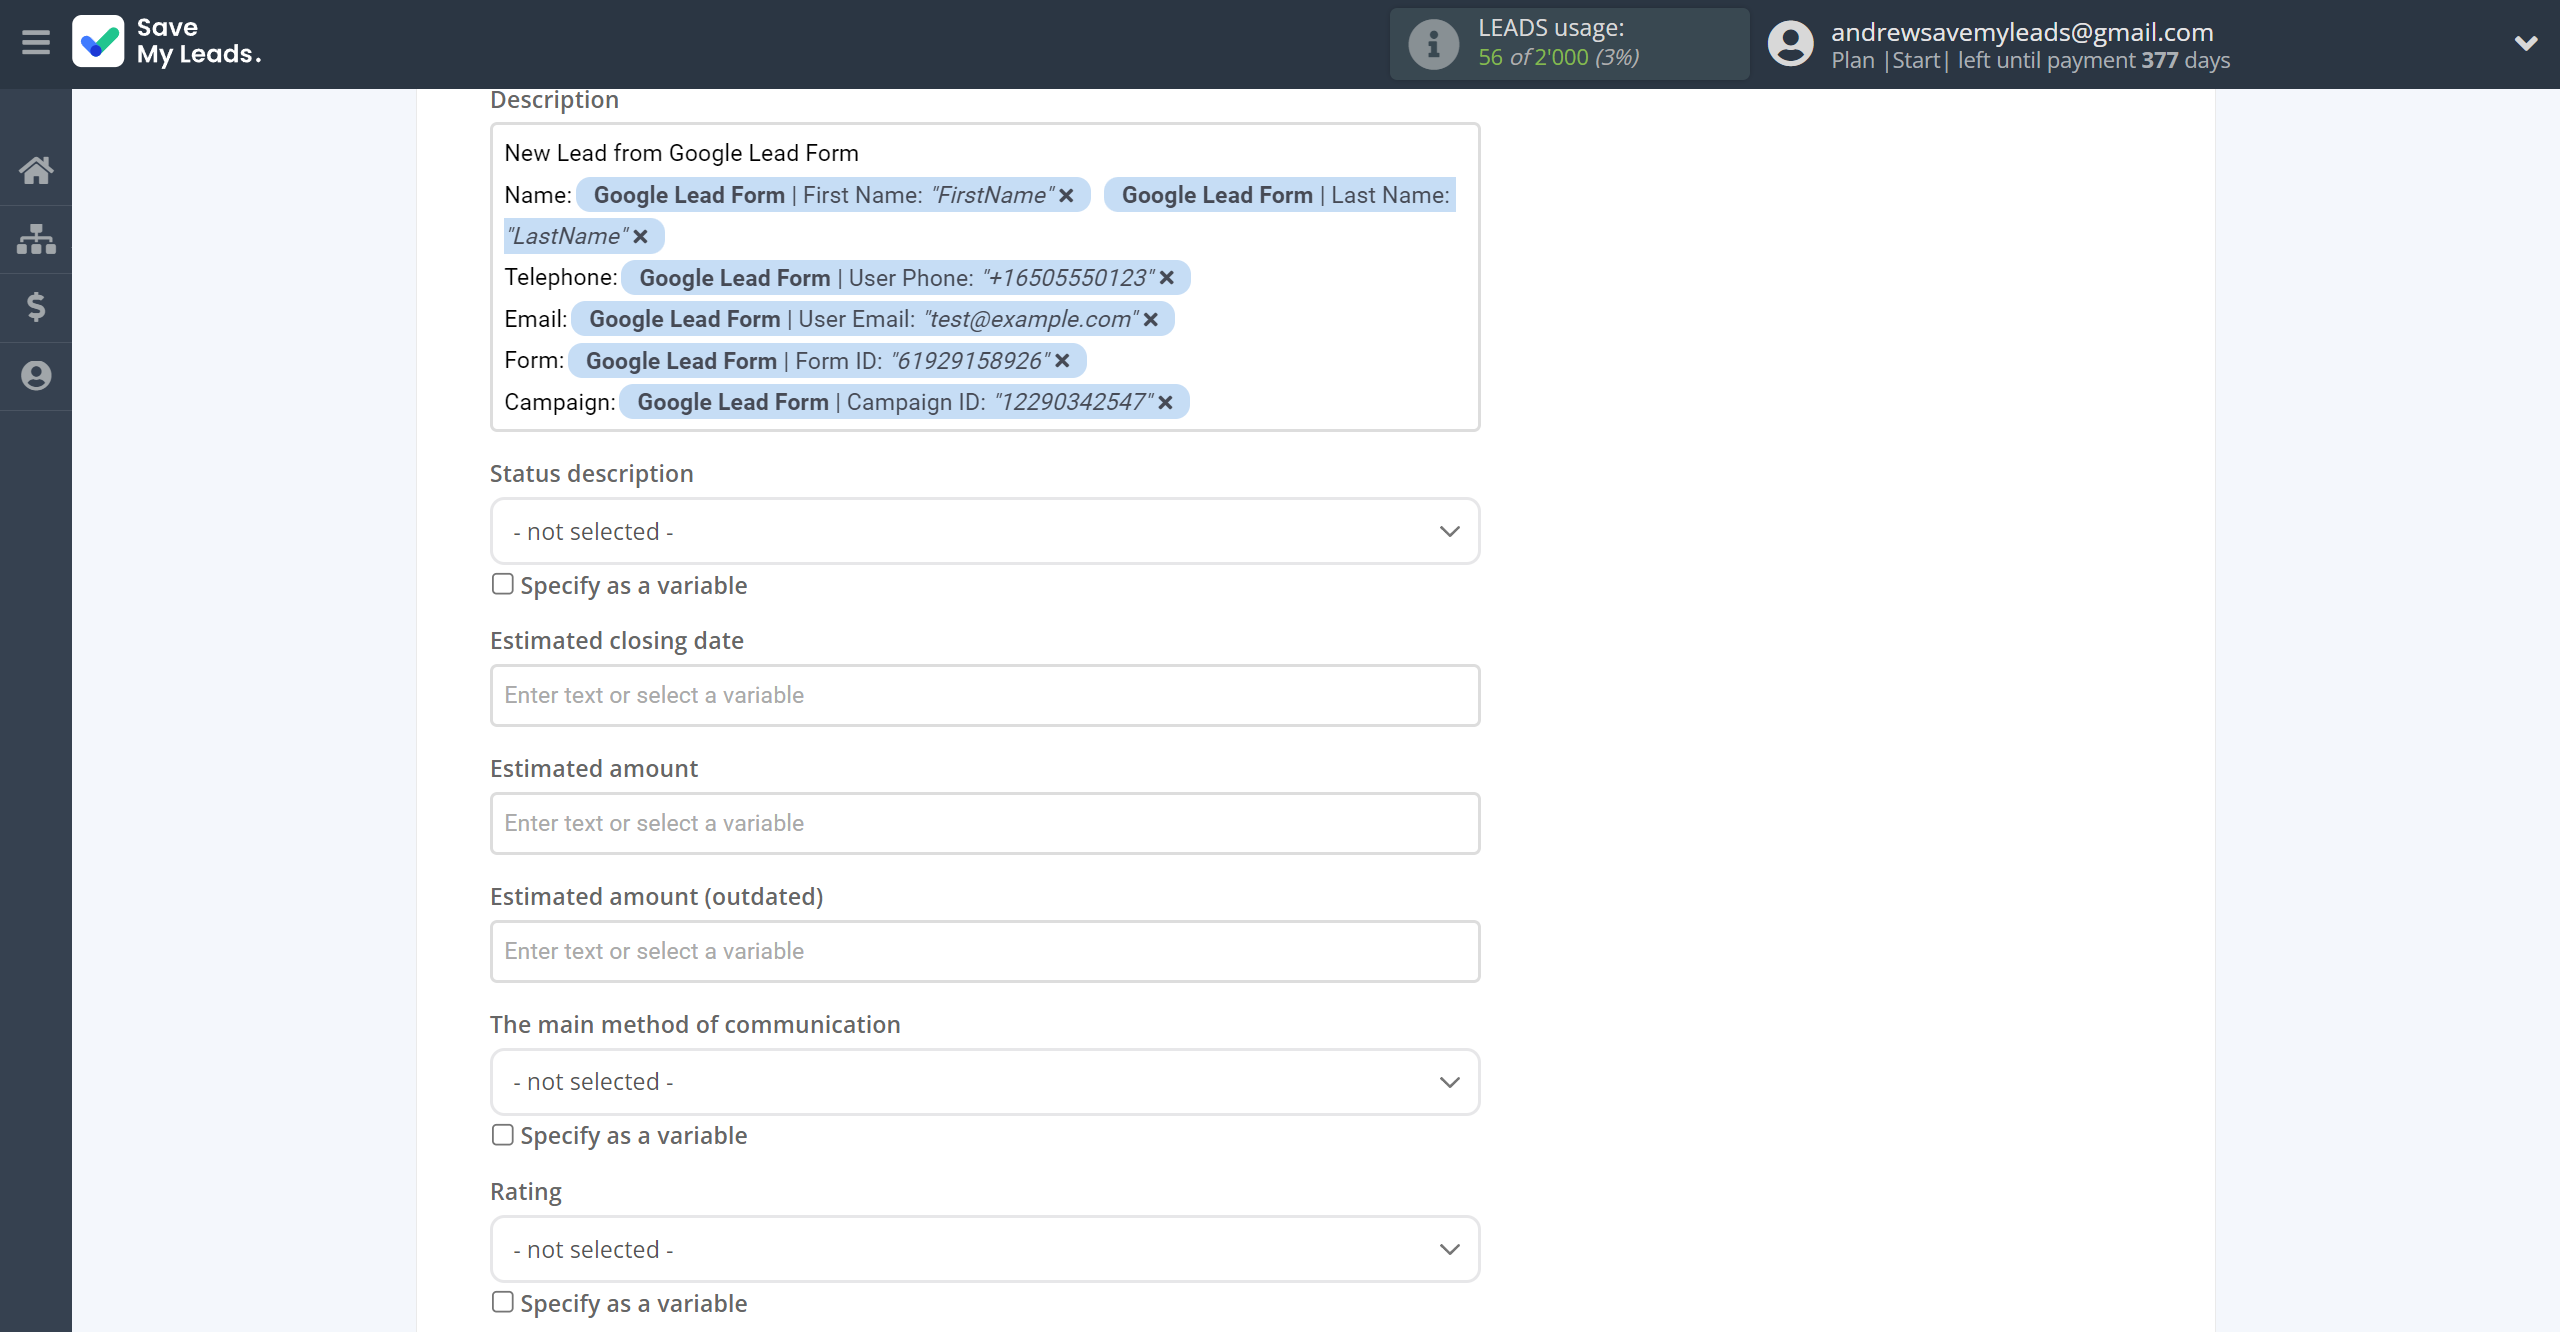Image resolution: width=2560 pixels, height=1332 pixels.
Task: Click the andrewsavemyleads@gmail.com account email
Action: (x=2022, y=32)
